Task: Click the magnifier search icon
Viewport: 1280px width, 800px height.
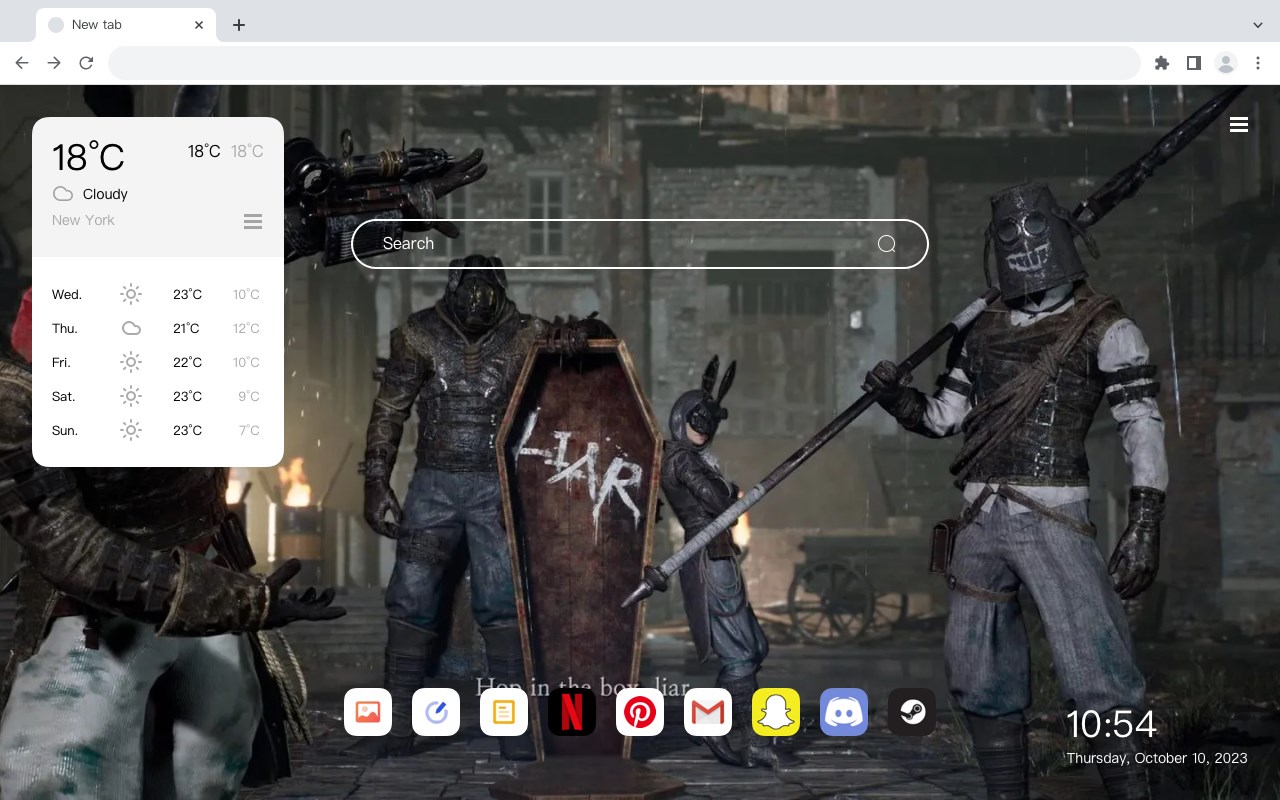Action: pyautogui.click(x=886, y=244)
